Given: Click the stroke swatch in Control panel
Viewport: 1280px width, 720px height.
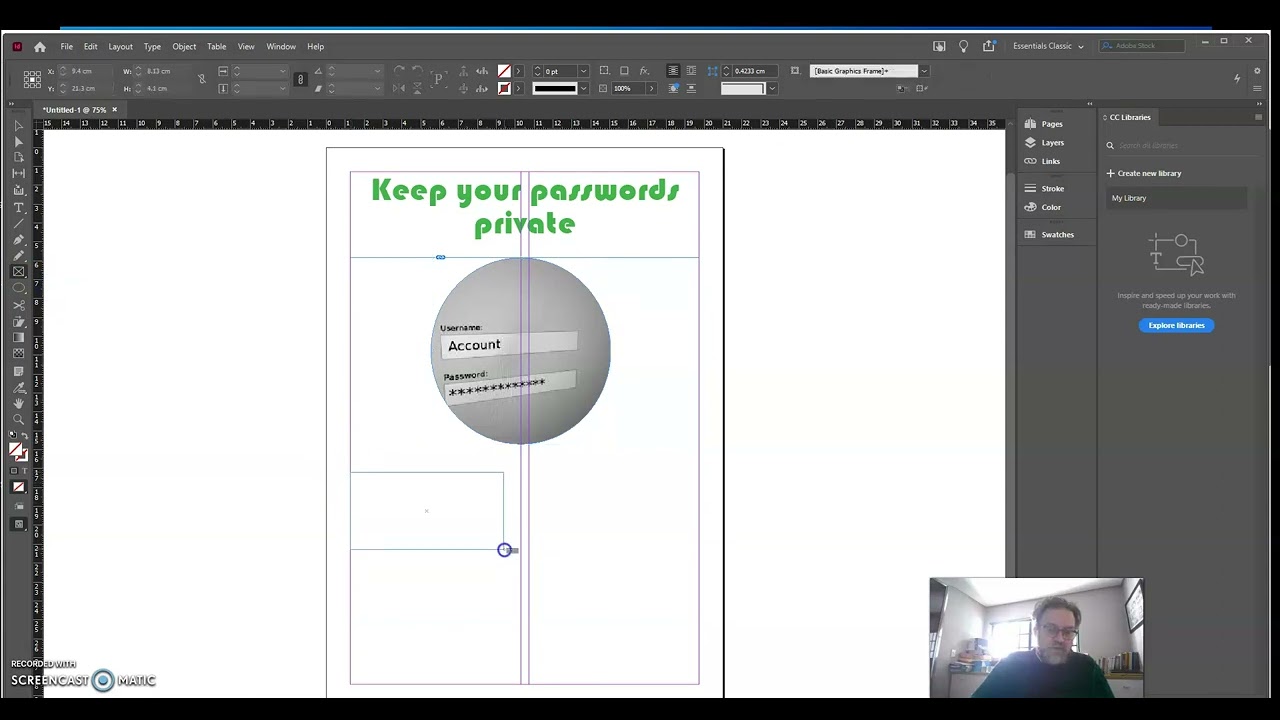Looking at the screenshot, I should (x=505, y=88).
